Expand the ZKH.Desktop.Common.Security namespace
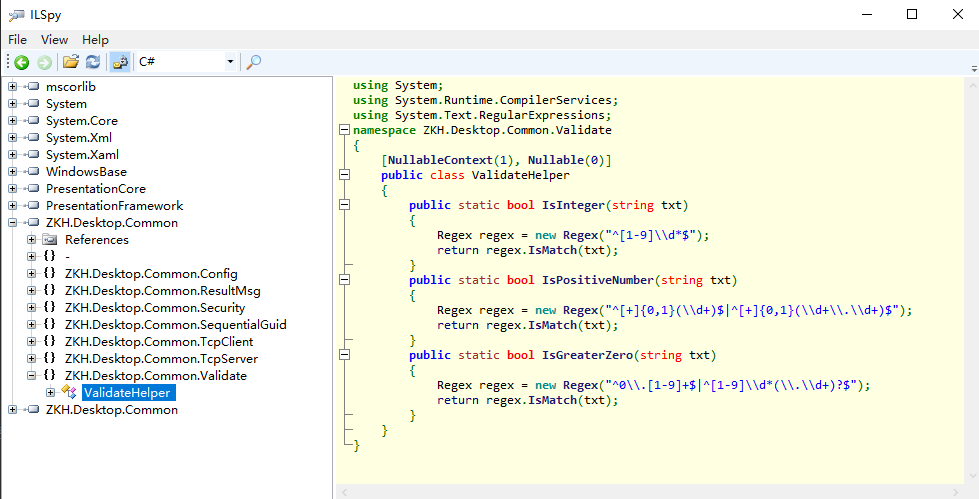Viewport: 979px width, 499px height. 31,307
